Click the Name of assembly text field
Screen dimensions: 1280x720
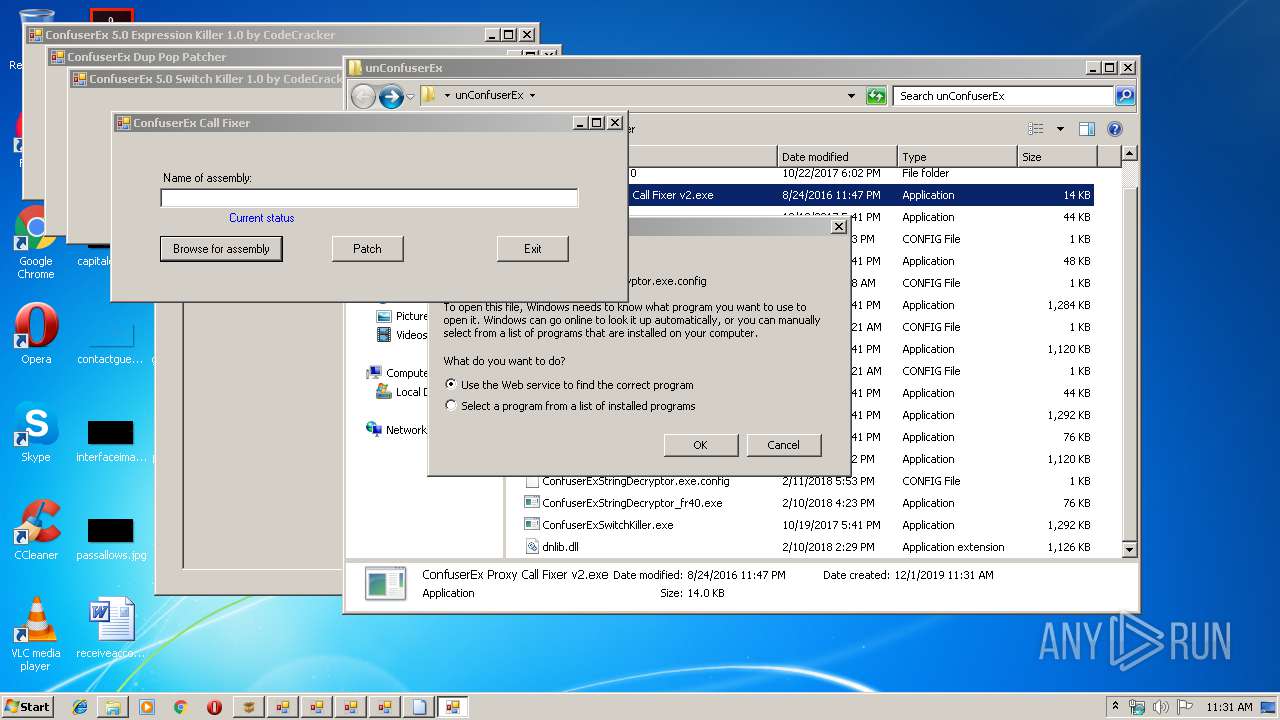[369, 198]
